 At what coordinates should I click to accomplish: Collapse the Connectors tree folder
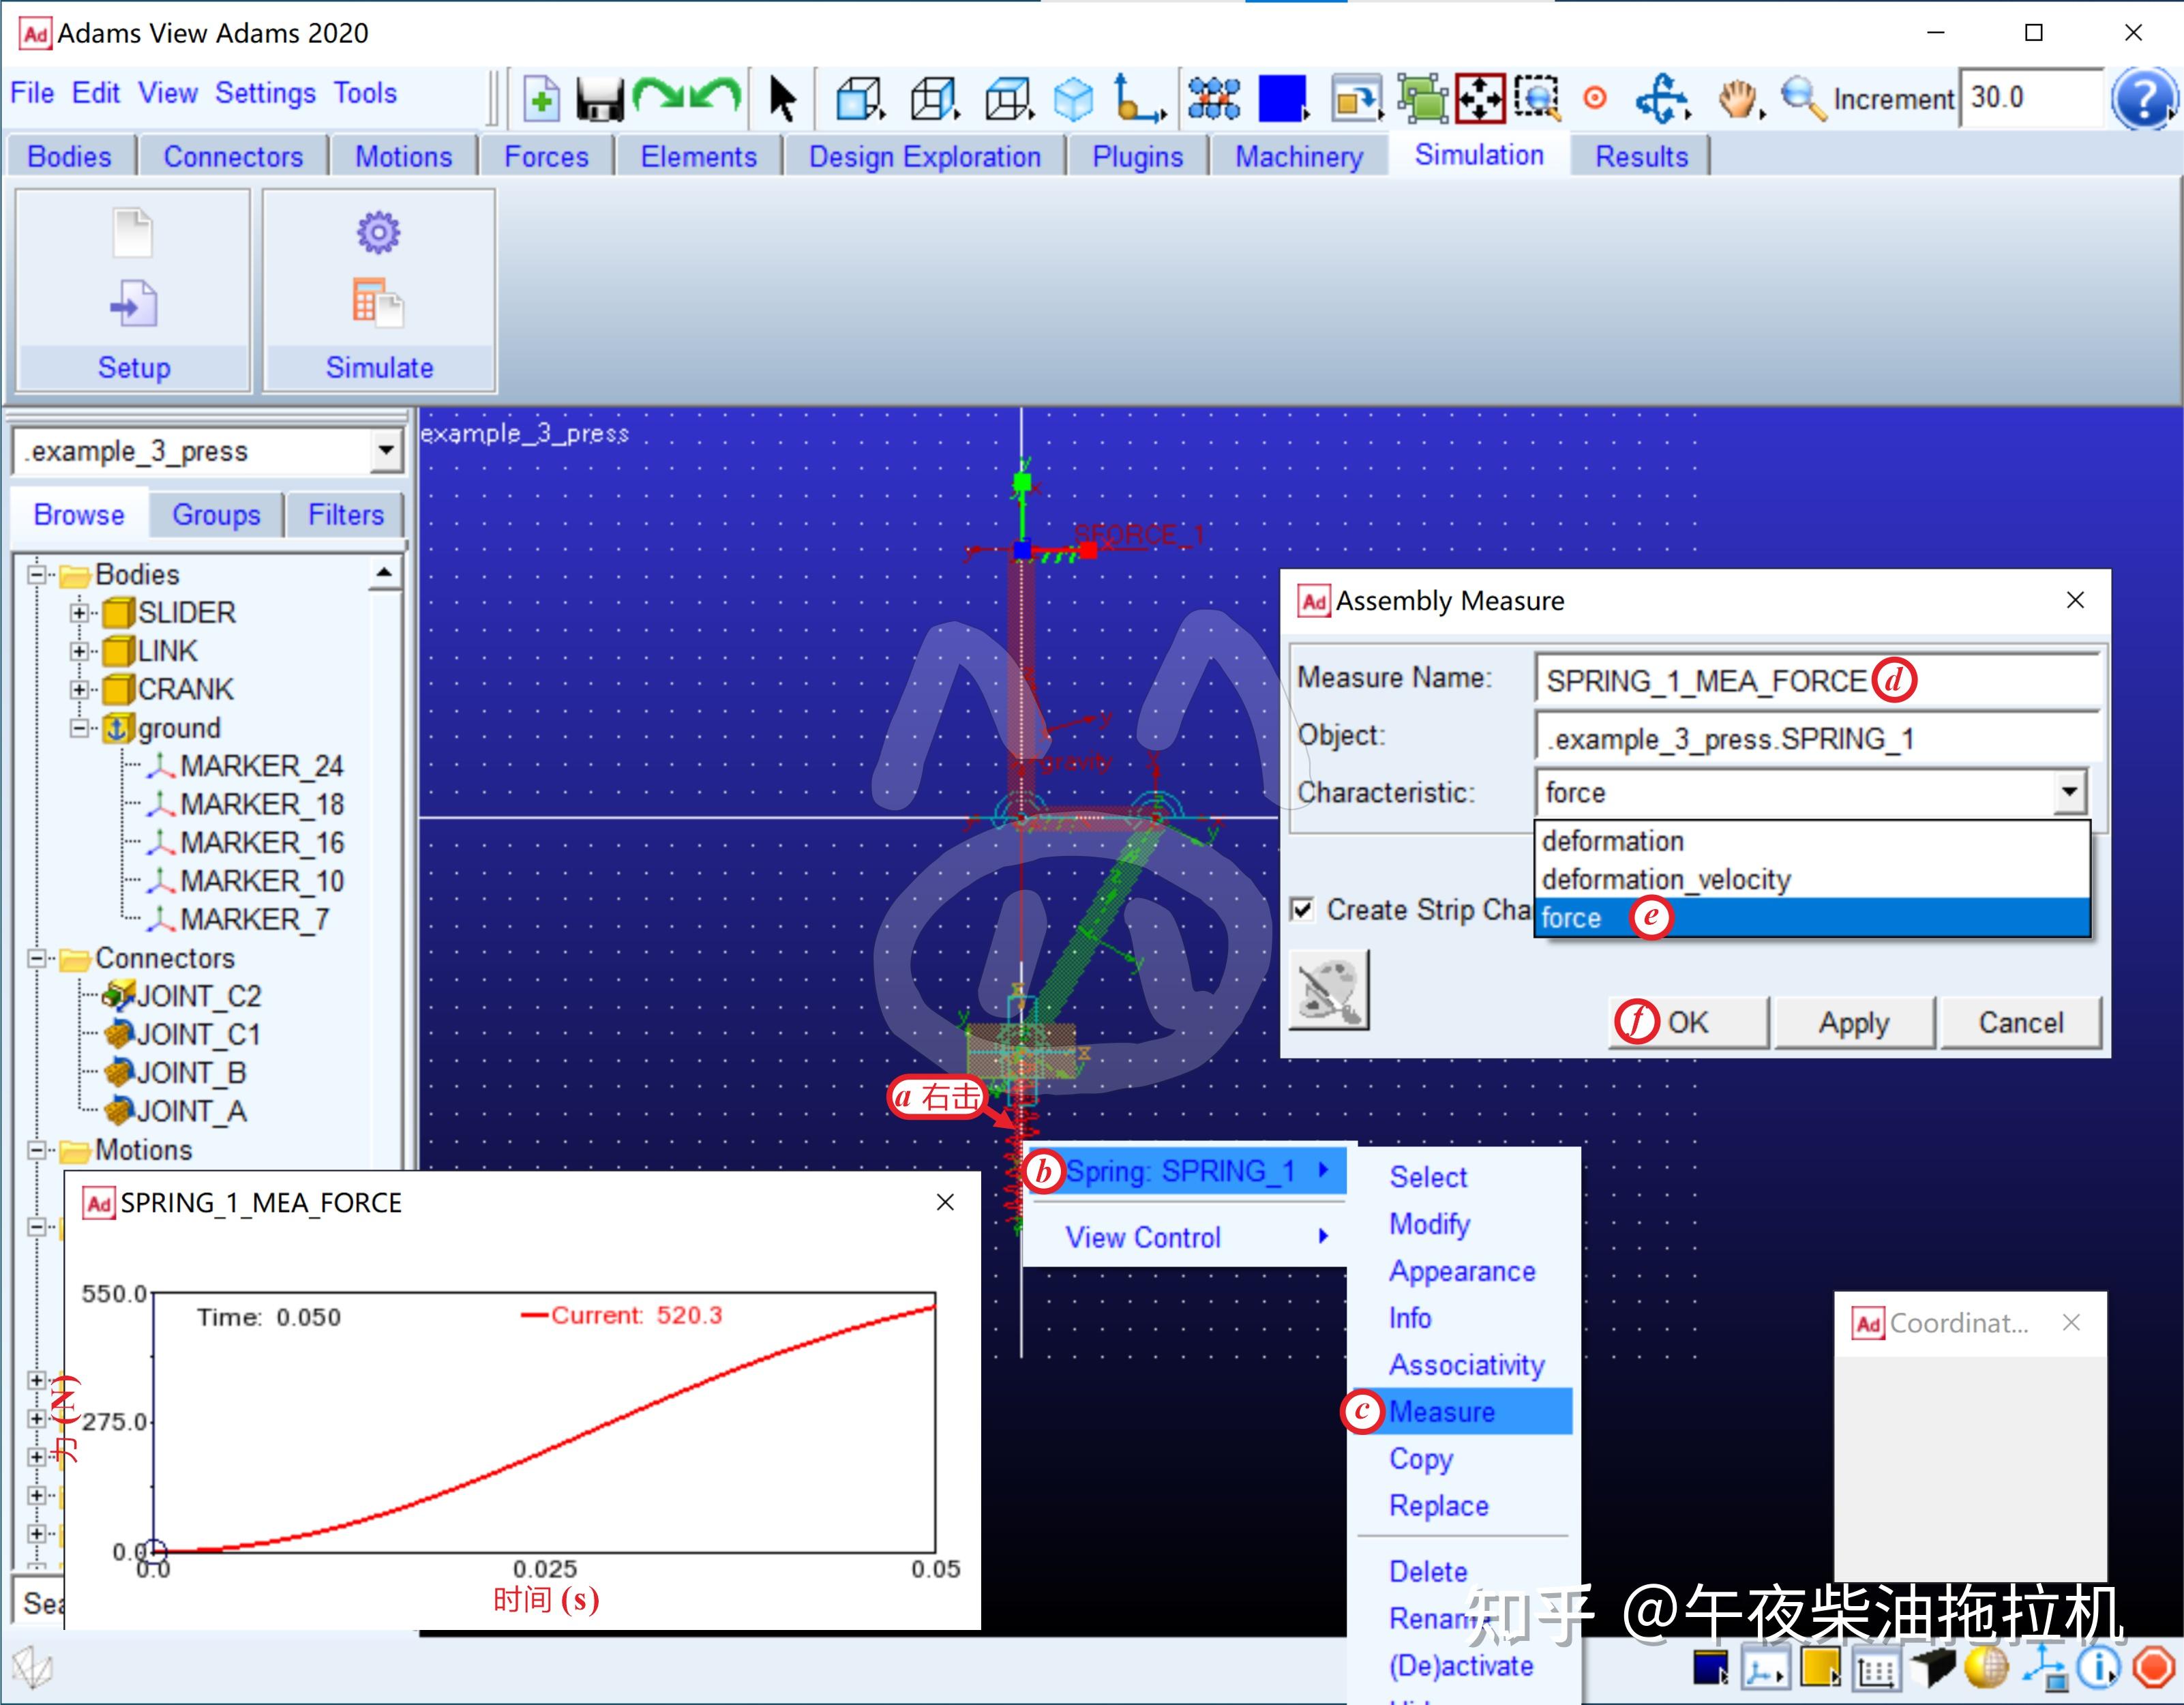point(38,959)
